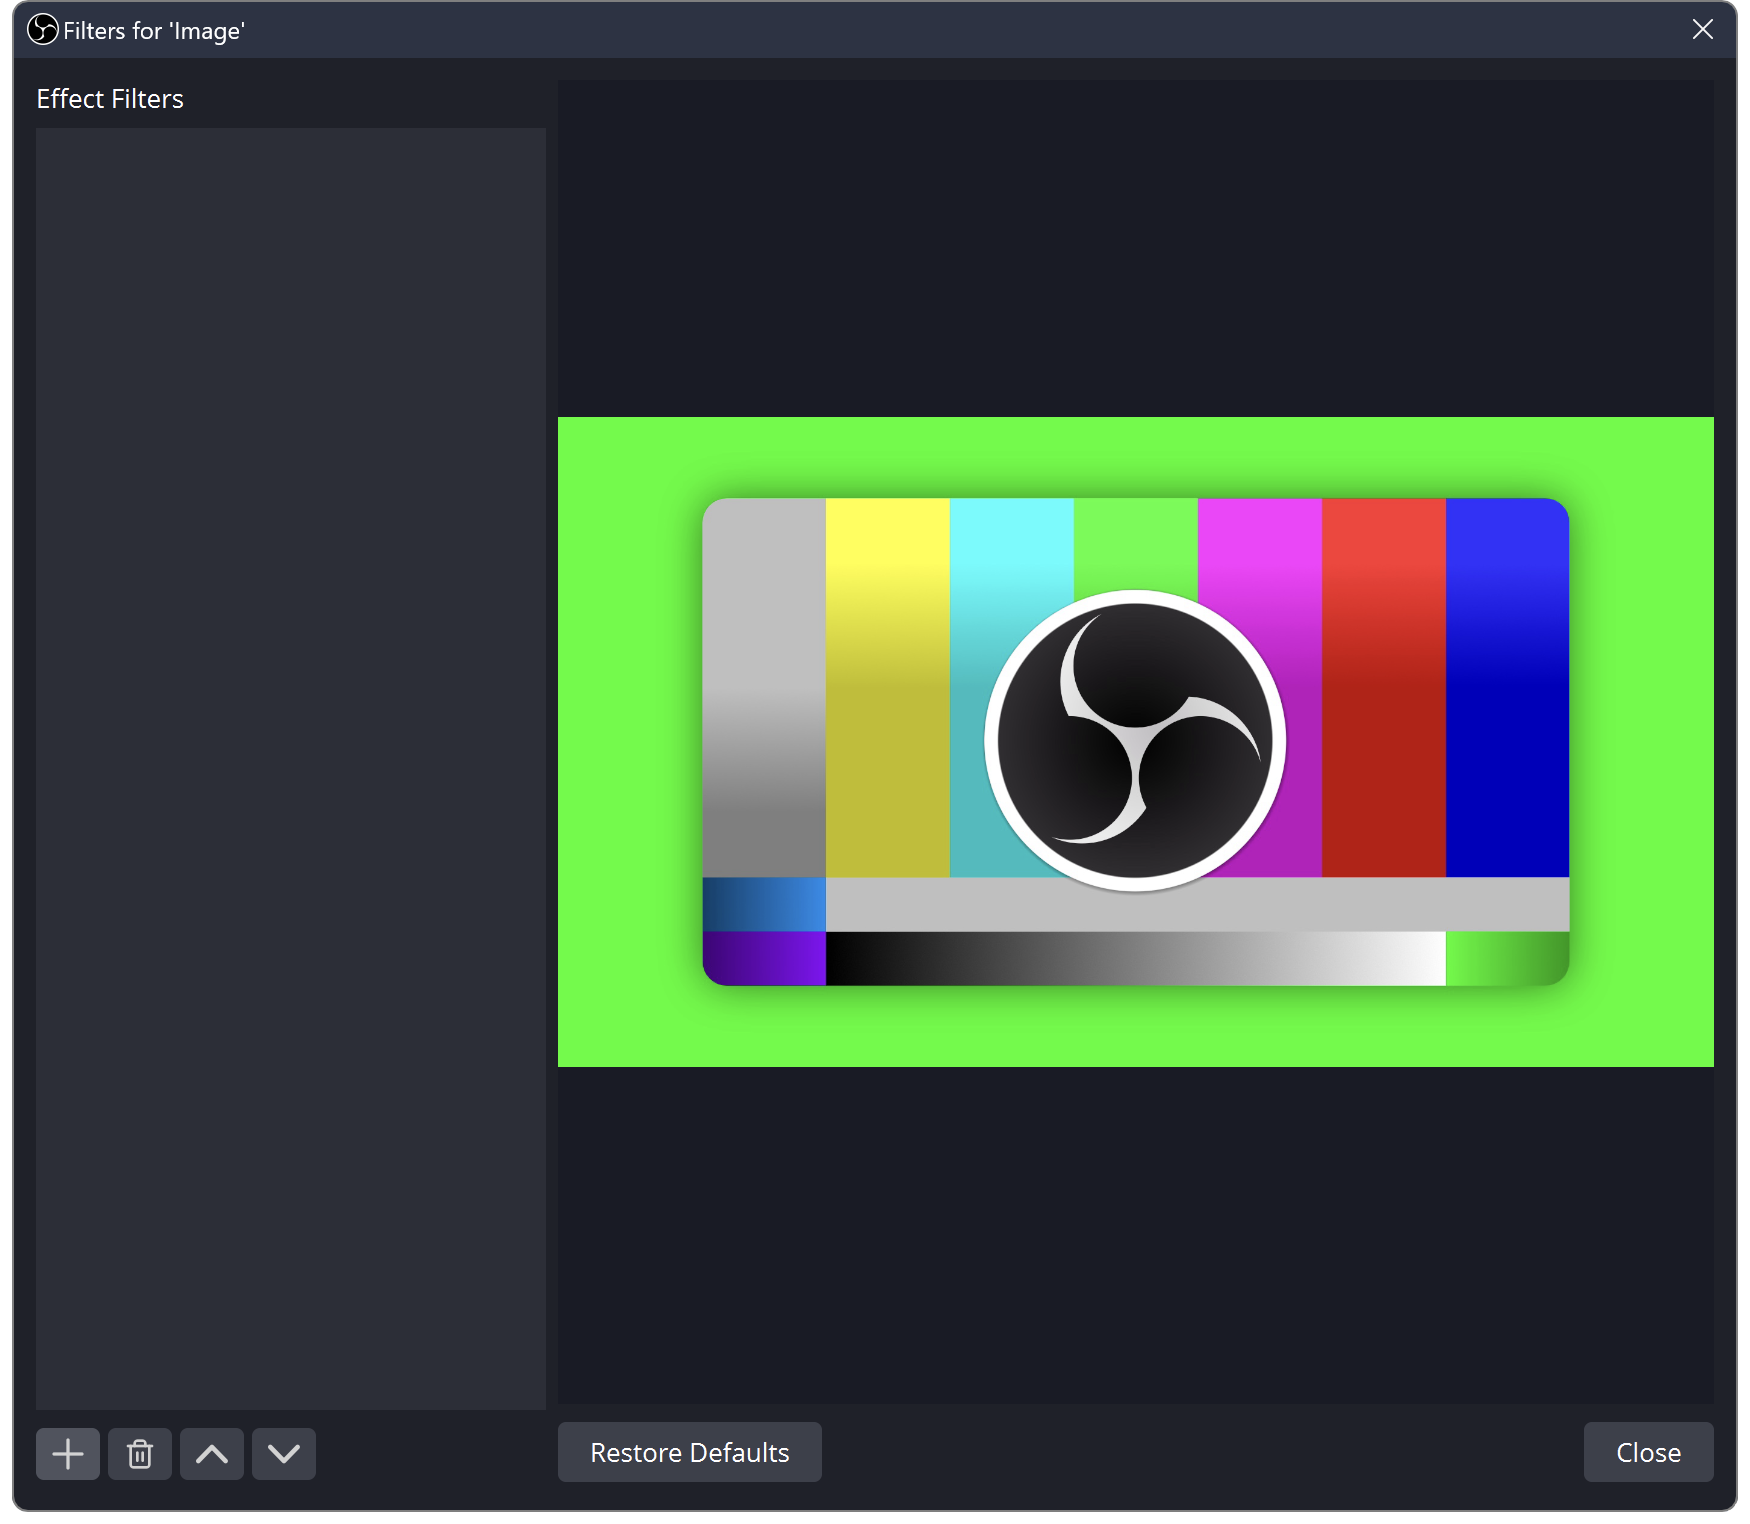
Task: Click the OBS spinner logo inside the preview
Action: [1135, 740]
